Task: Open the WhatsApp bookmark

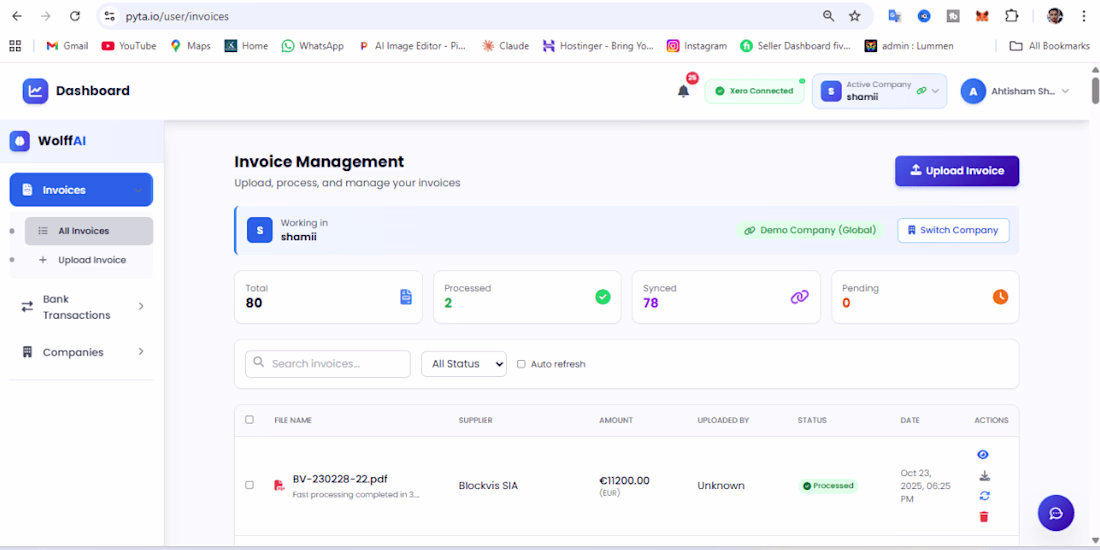Action: 313,46
